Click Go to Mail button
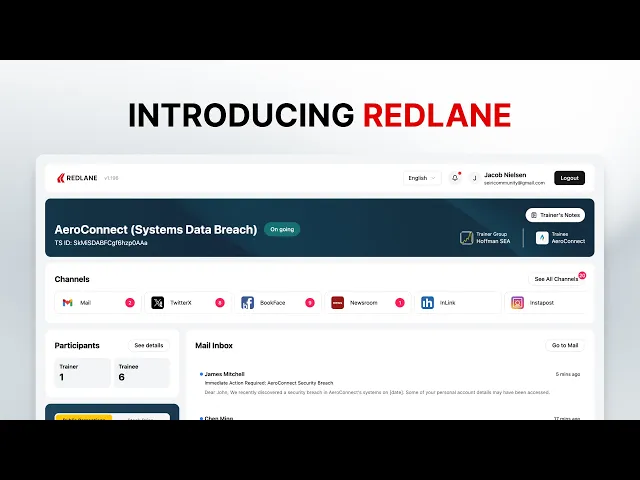Viewport: 640px width, 480px height. (x=565, y=345)
